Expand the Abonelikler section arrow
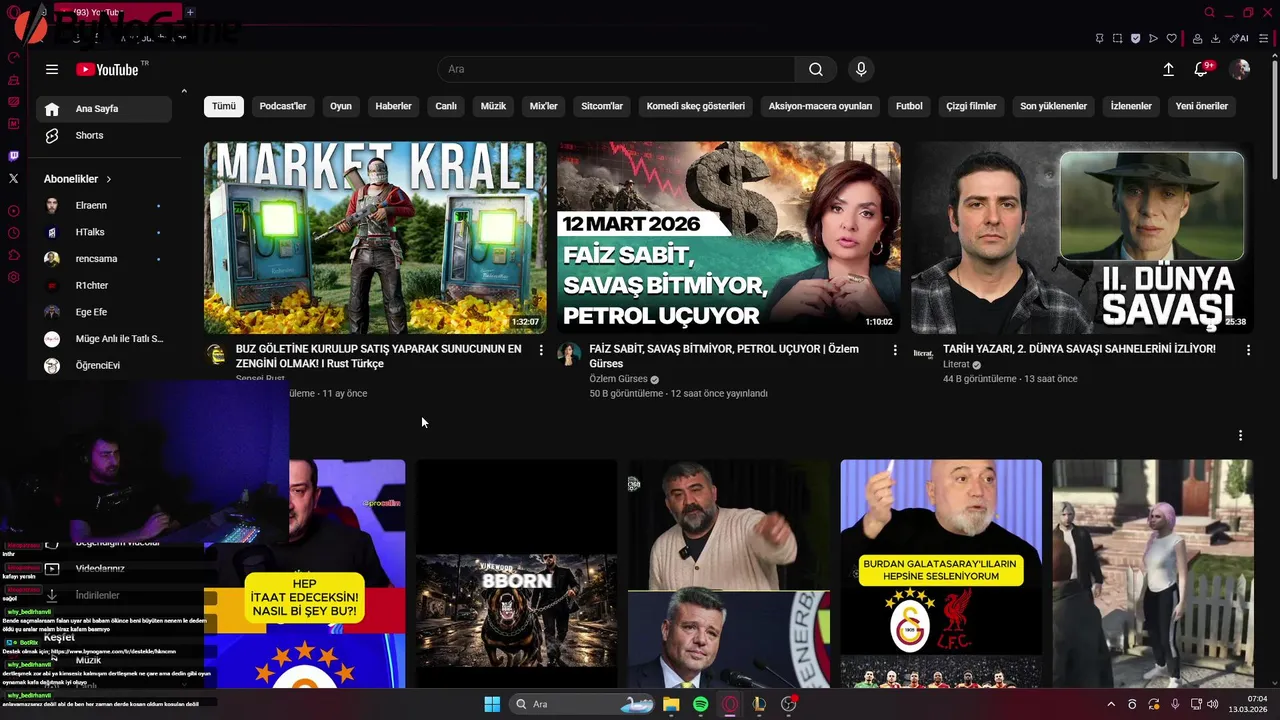 pyautogui.click(x=108, y=179)
